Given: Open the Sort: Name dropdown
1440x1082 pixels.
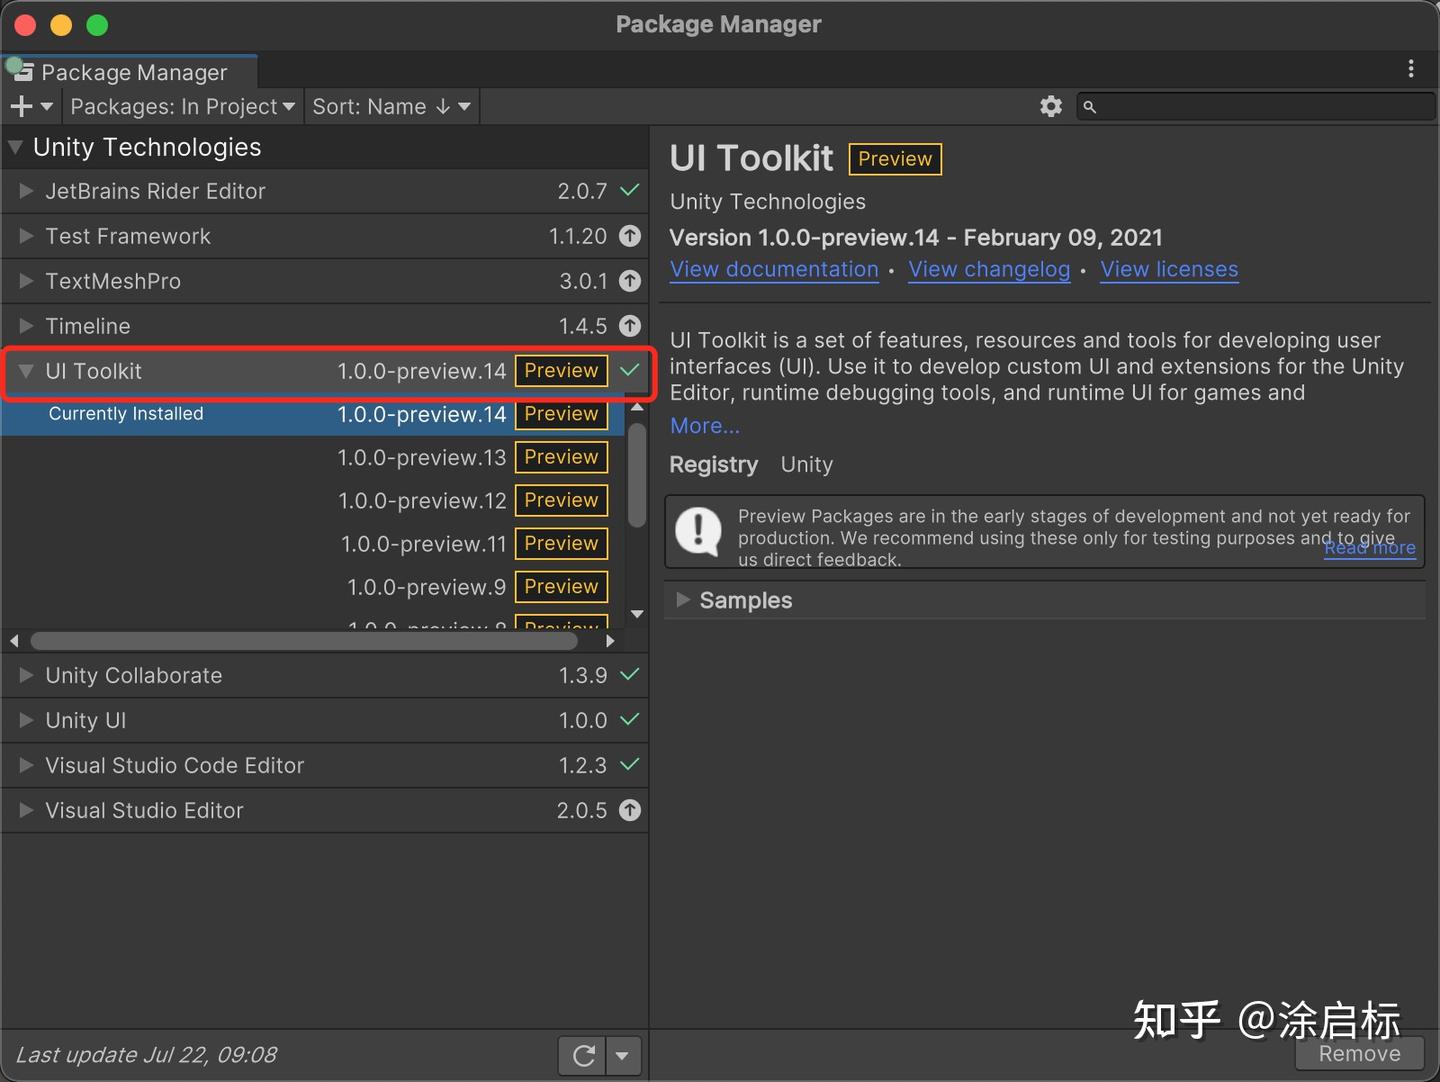Looking at the screenshot, I should tap(391, 106).
